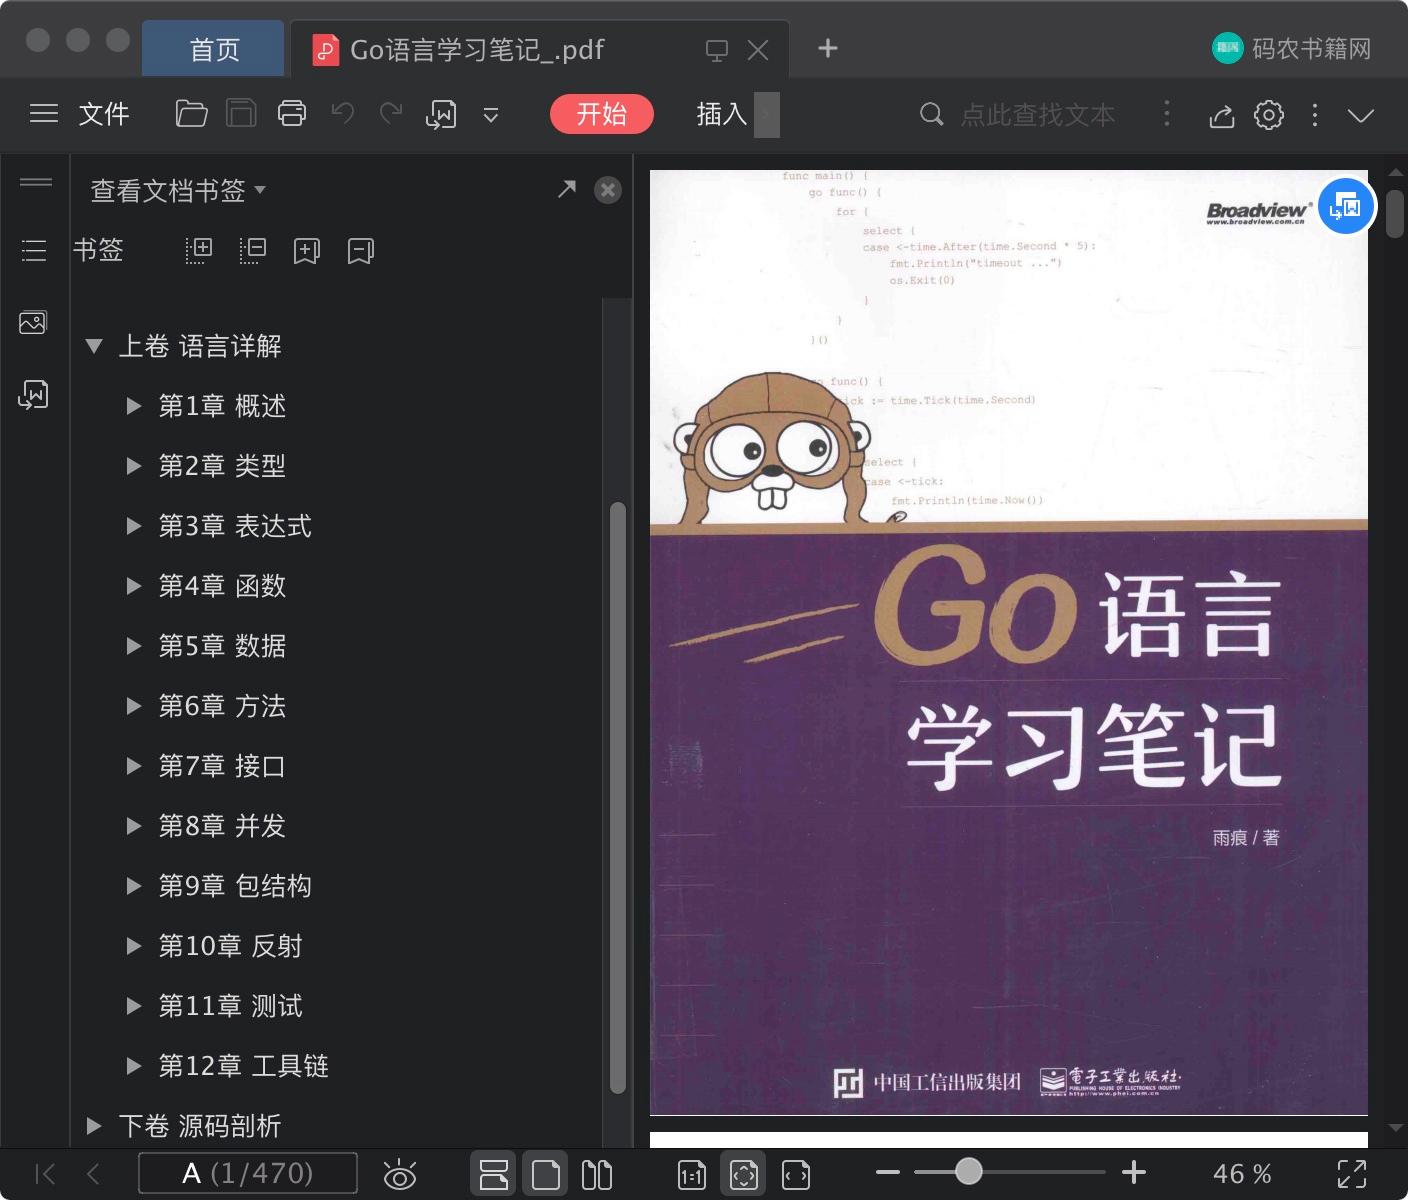Click the sidebar convert document icon

coord(33,394)
